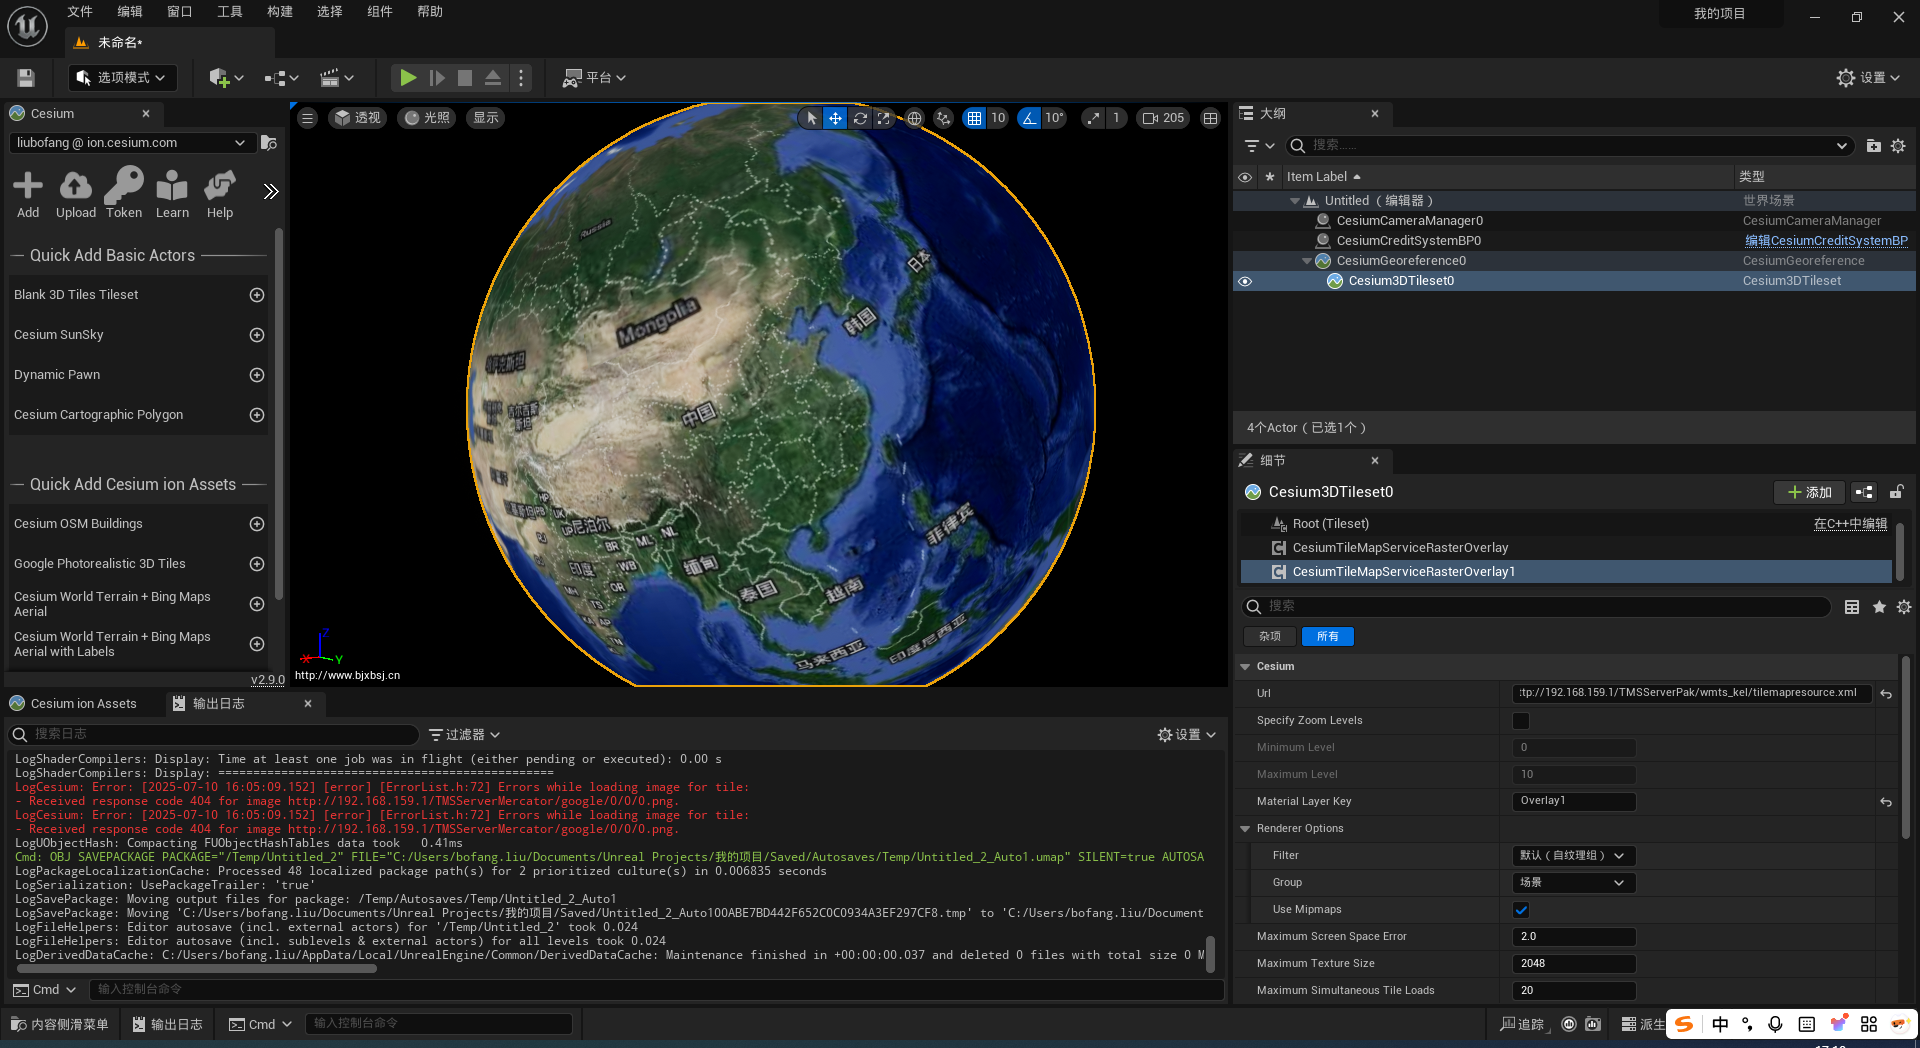Switch to the 输出日志 tab
Screen dimensions: 1920x1048
[x=219, y=703]
